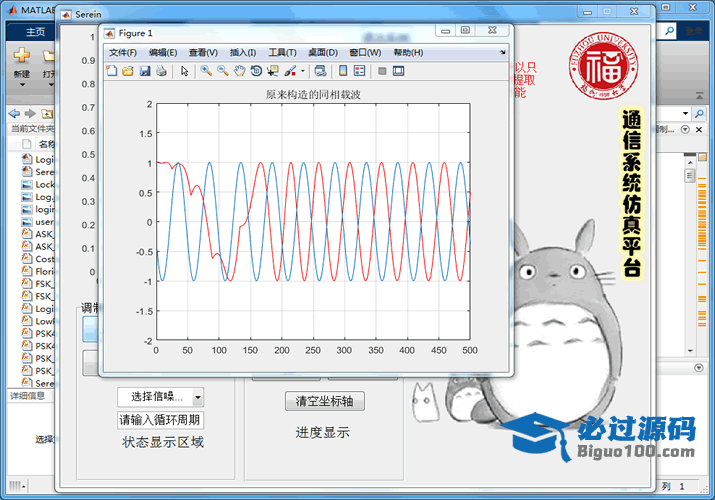Click scrollbar down arrow in MATLAB editor
Image resolution: width=715 pixels, height=500 pixels.
(690, 351)
